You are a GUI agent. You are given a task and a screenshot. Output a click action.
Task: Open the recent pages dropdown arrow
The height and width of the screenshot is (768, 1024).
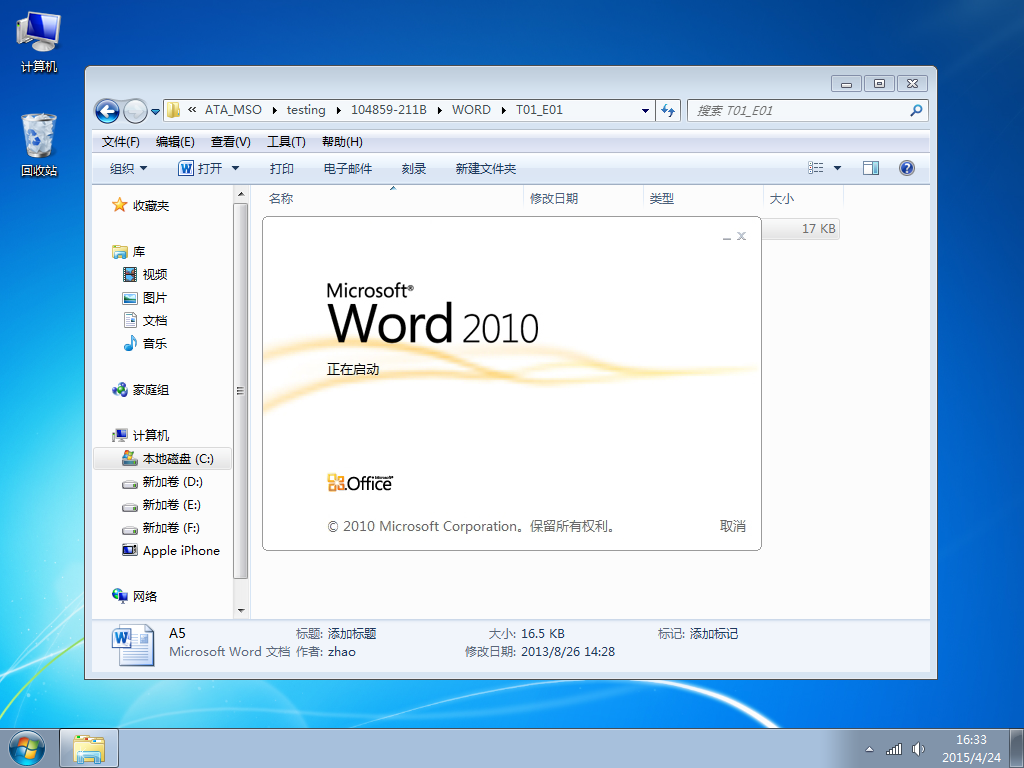coord(155,112)
